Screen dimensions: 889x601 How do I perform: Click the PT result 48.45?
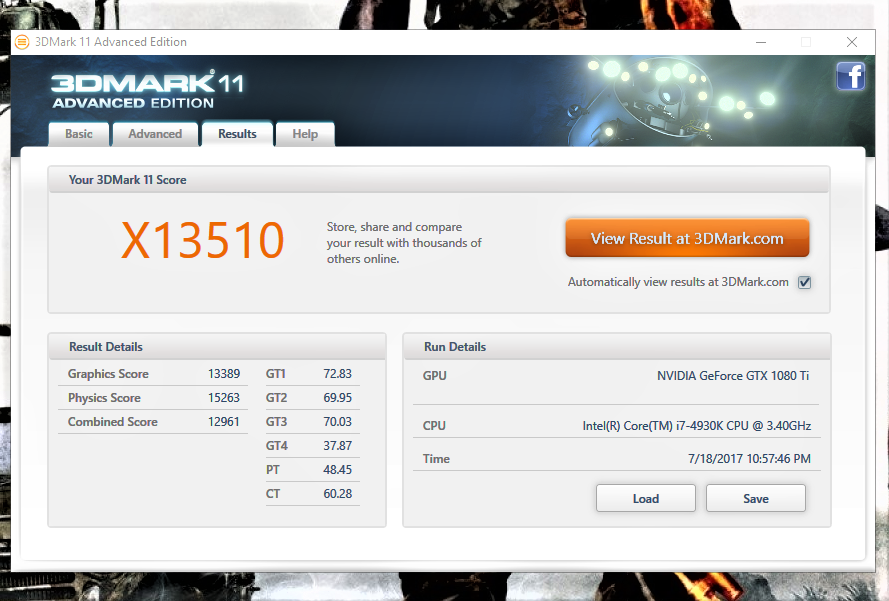tap(337, 470)
